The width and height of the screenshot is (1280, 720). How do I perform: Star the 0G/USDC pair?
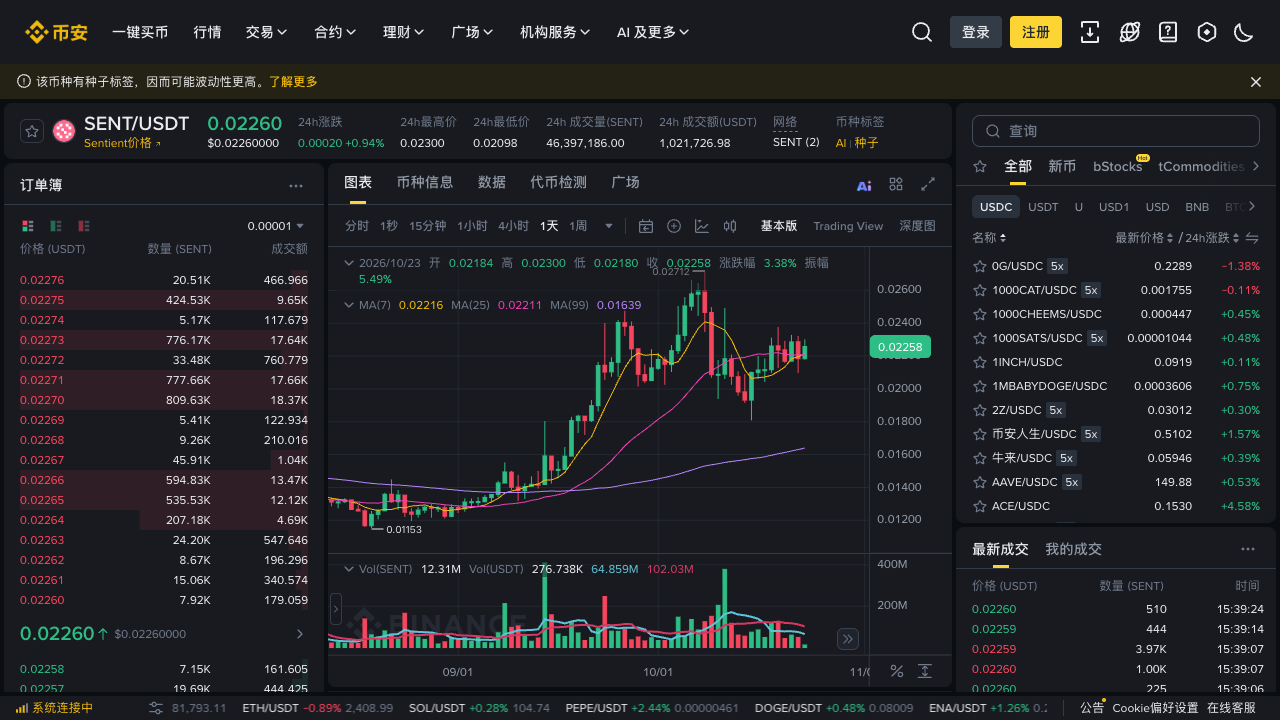click(980, 266)
